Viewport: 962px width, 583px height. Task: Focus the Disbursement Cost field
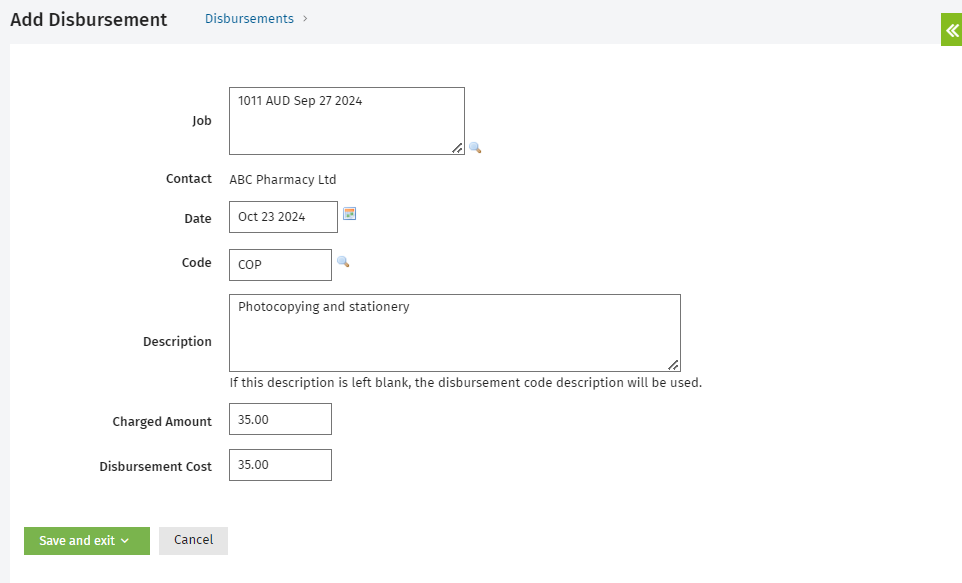(x=280, y=465)
